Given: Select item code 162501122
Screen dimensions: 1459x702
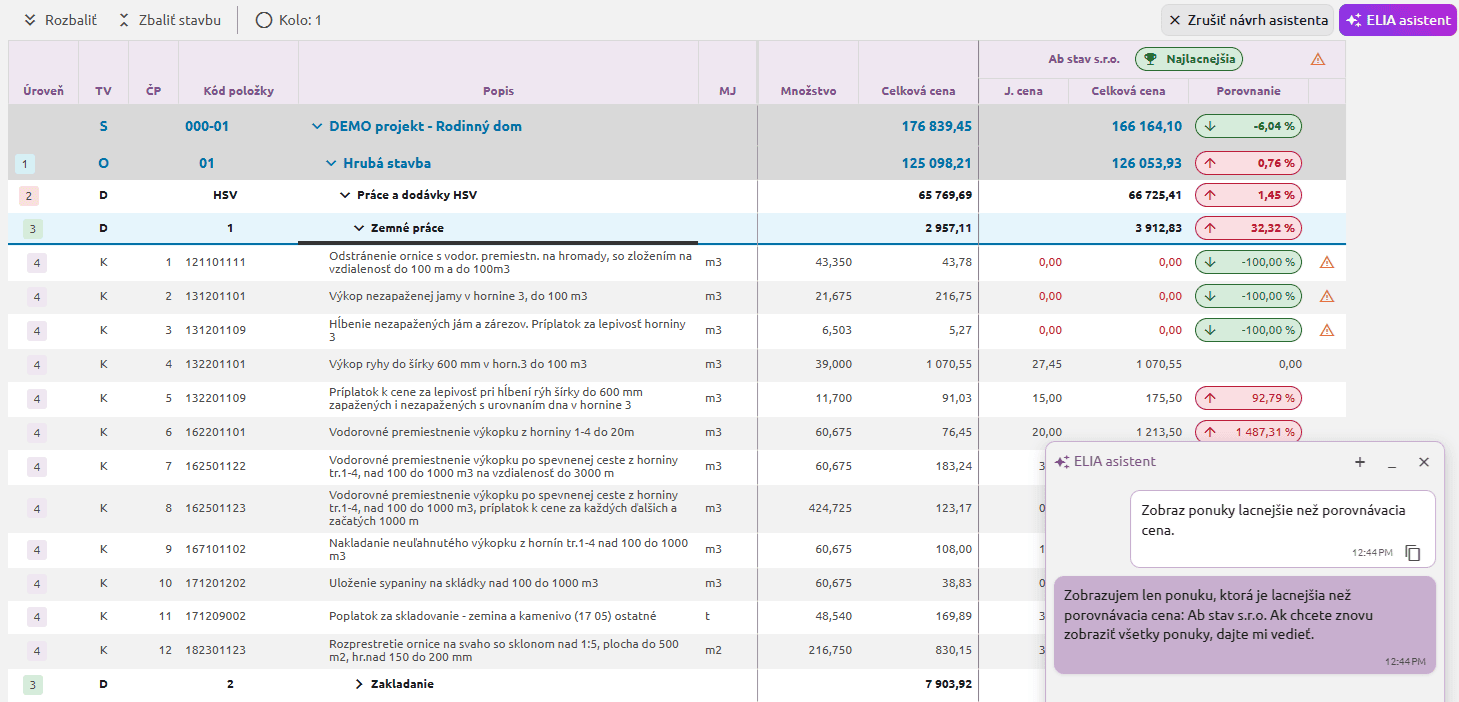Looking at the screenshot, I should point(215,466).
